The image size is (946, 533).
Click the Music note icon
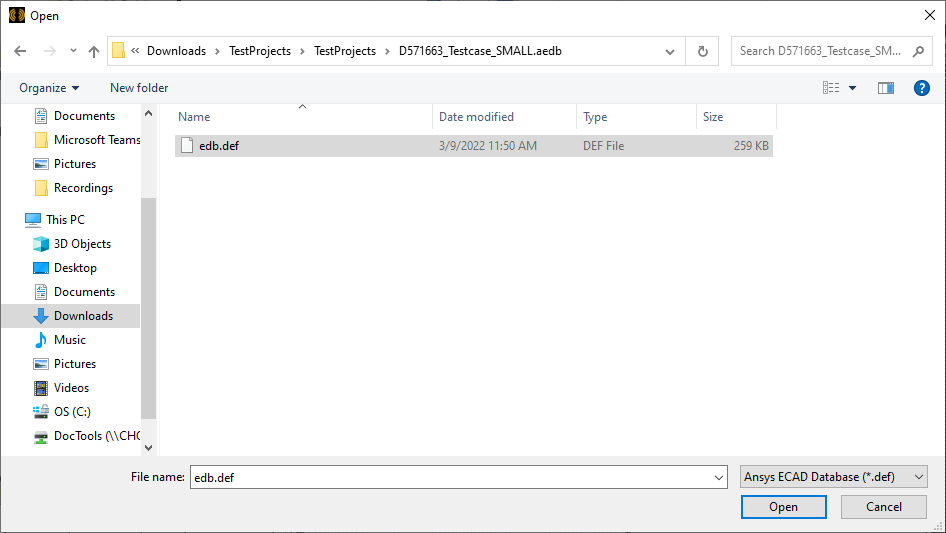click(x=40, y=340)
